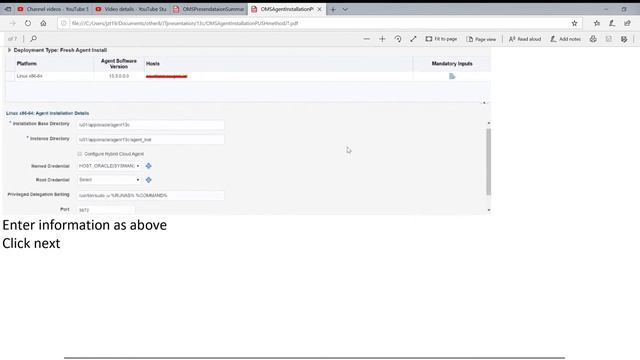Click the Mandatory Inputs column header
640x360 pixels.
[x=452, y=64]
